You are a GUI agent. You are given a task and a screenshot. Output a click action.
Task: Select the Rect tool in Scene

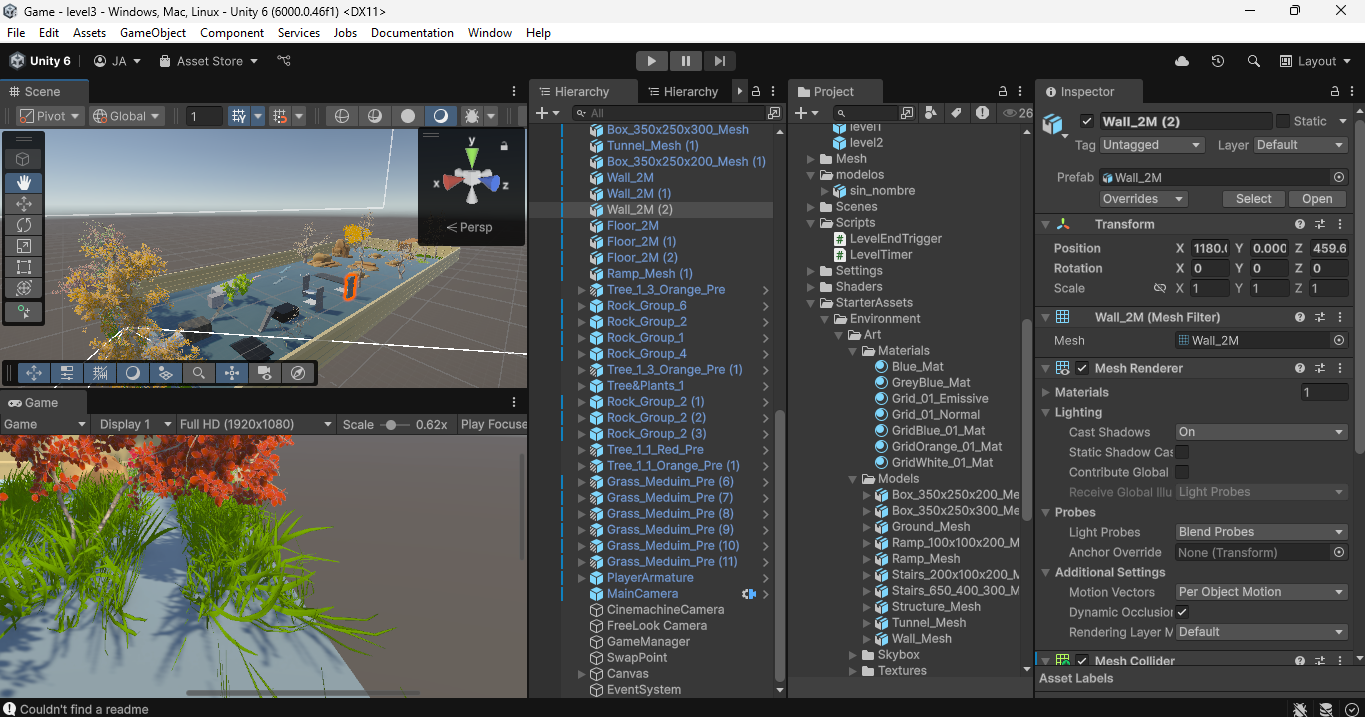pyautogui.click(x=24, y=267)
